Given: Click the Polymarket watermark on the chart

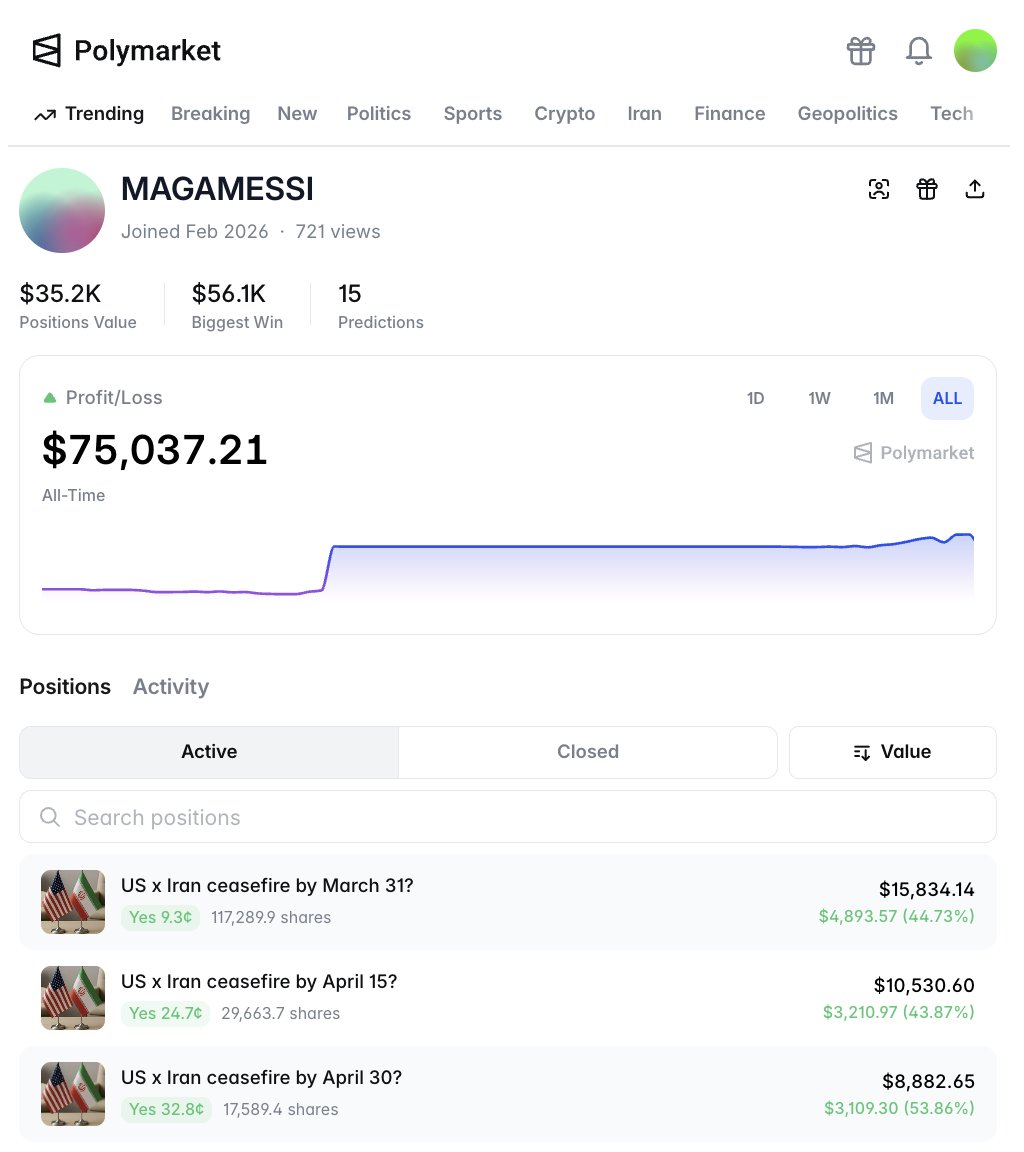Looking at the screenshot, I should [913, 452].
